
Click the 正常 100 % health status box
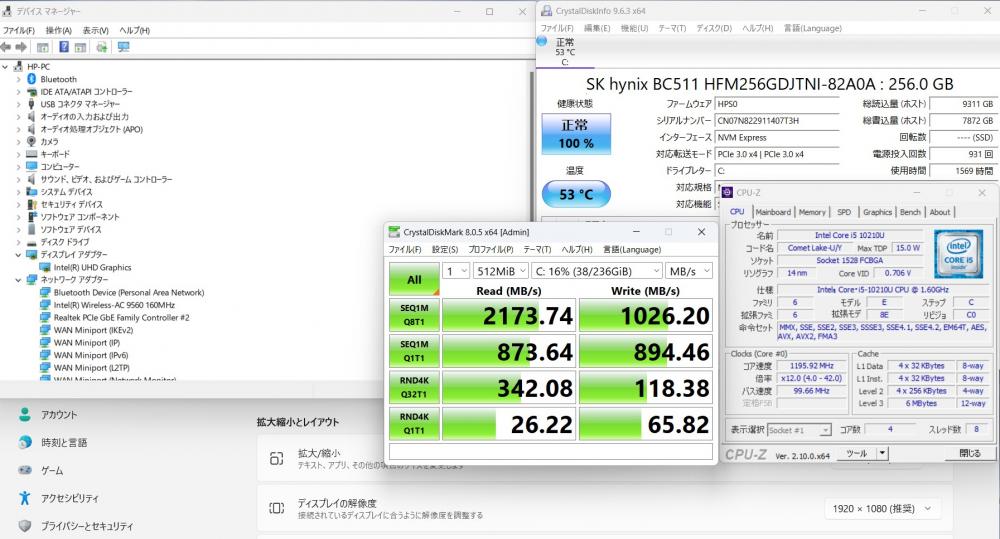(576, 134)
